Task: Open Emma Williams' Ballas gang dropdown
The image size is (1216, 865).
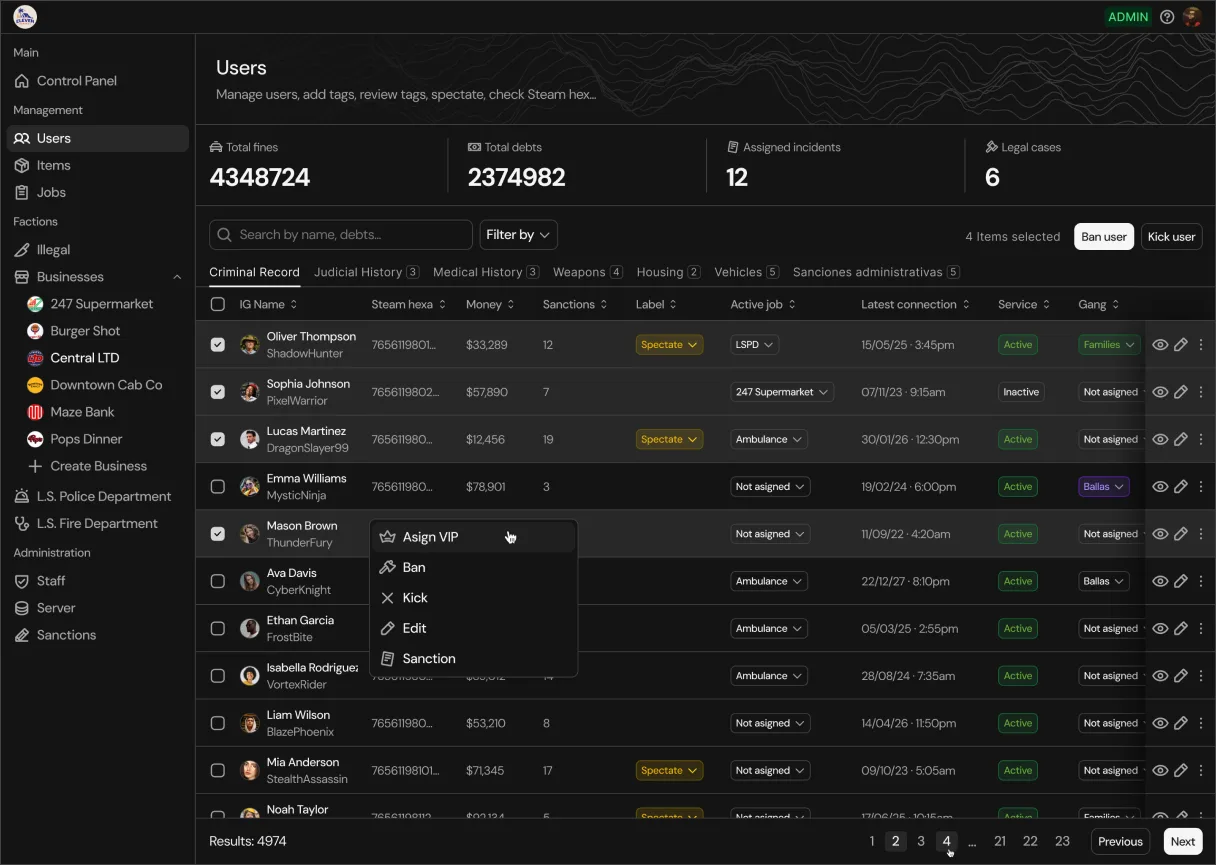Action: click(1104, 487)
